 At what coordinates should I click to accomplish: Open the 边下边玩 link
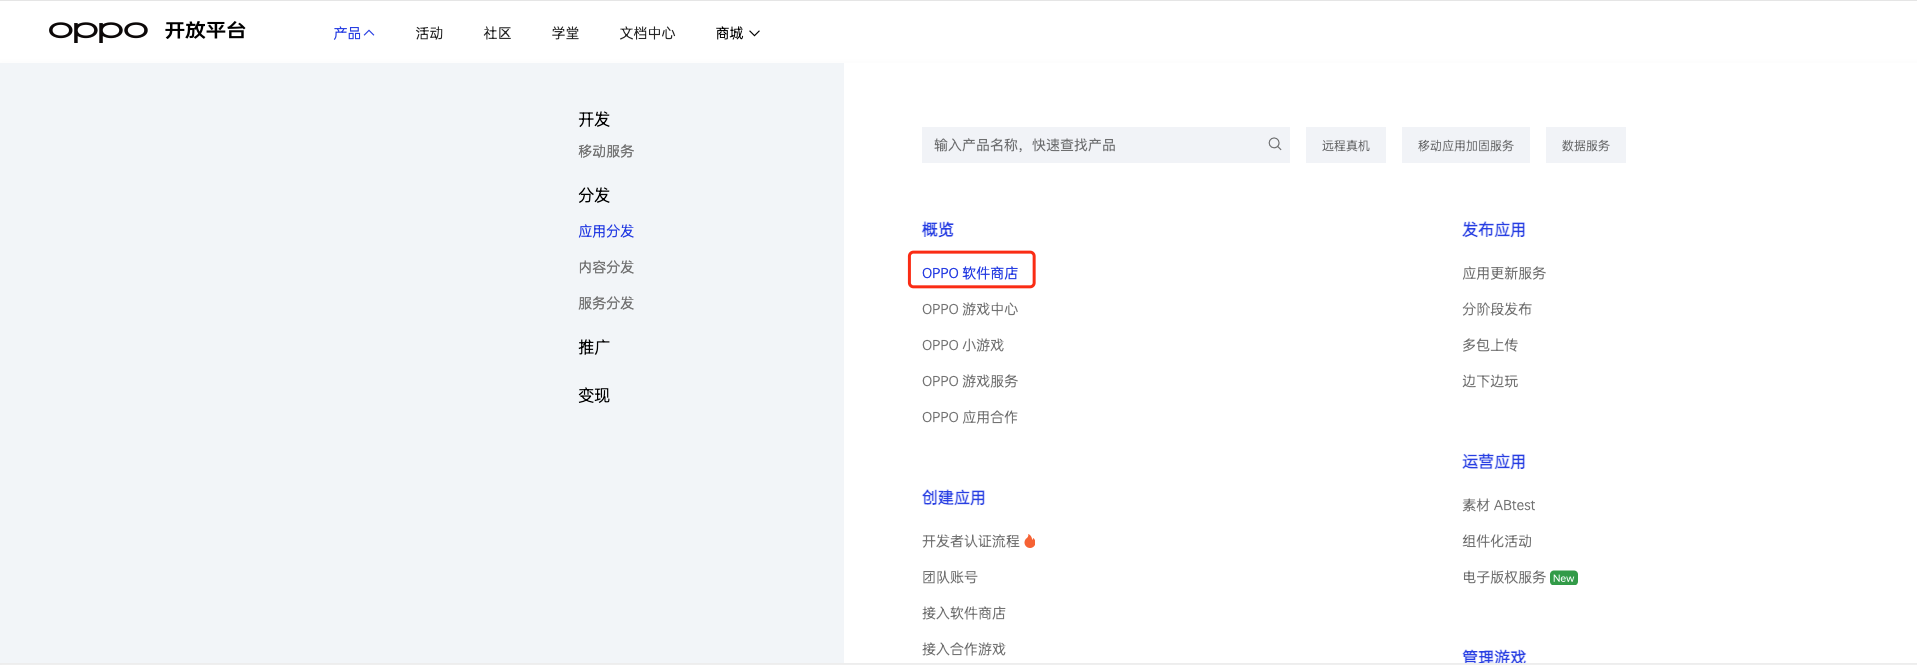pos(1490,381)
